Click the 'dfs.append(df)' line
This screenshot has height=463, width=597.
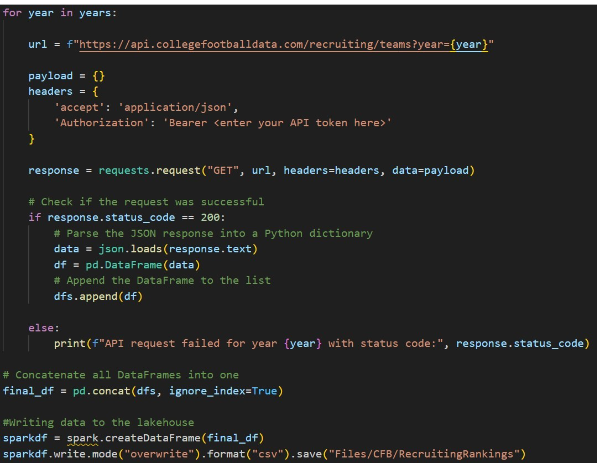(98, 296)
